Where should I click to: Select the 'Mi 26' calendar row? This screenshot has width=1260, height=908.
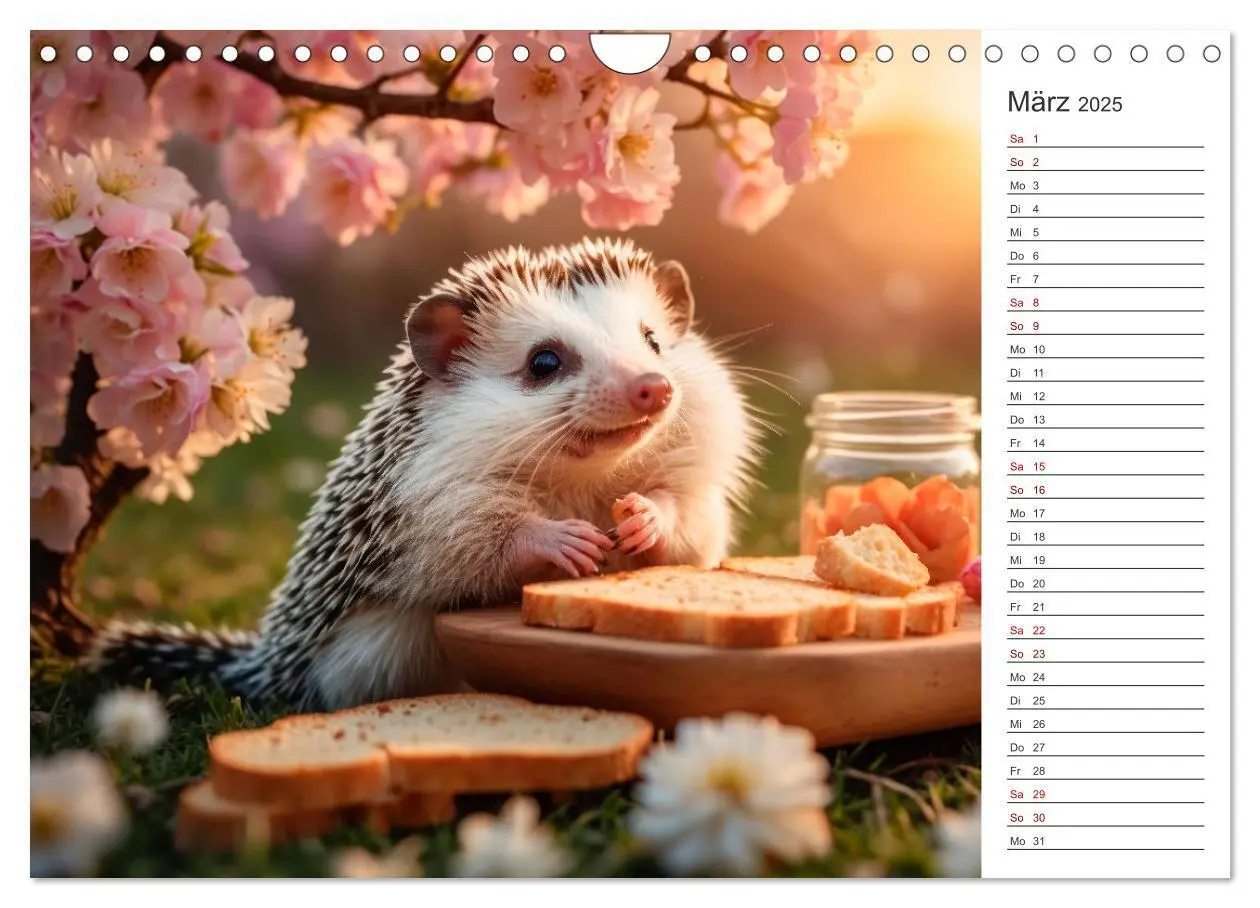[x=1105, y=723]
